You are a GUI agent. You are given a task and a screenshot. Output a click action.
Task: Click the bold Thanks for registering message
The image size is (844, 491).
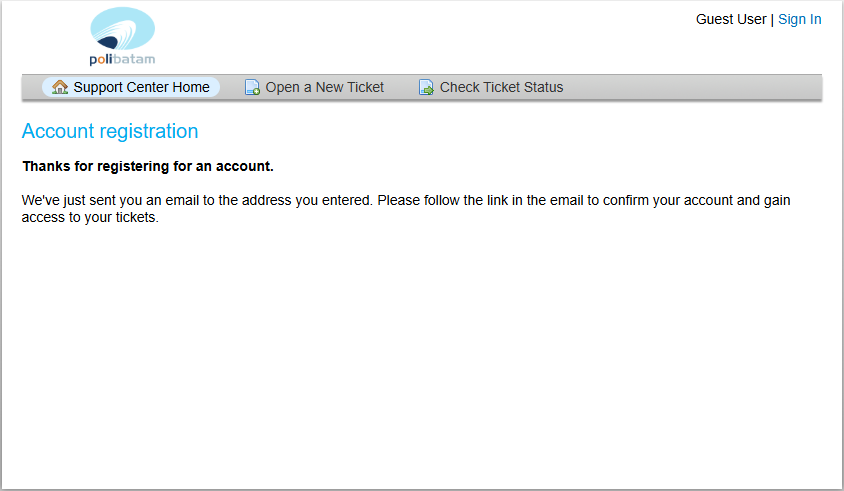148,166
